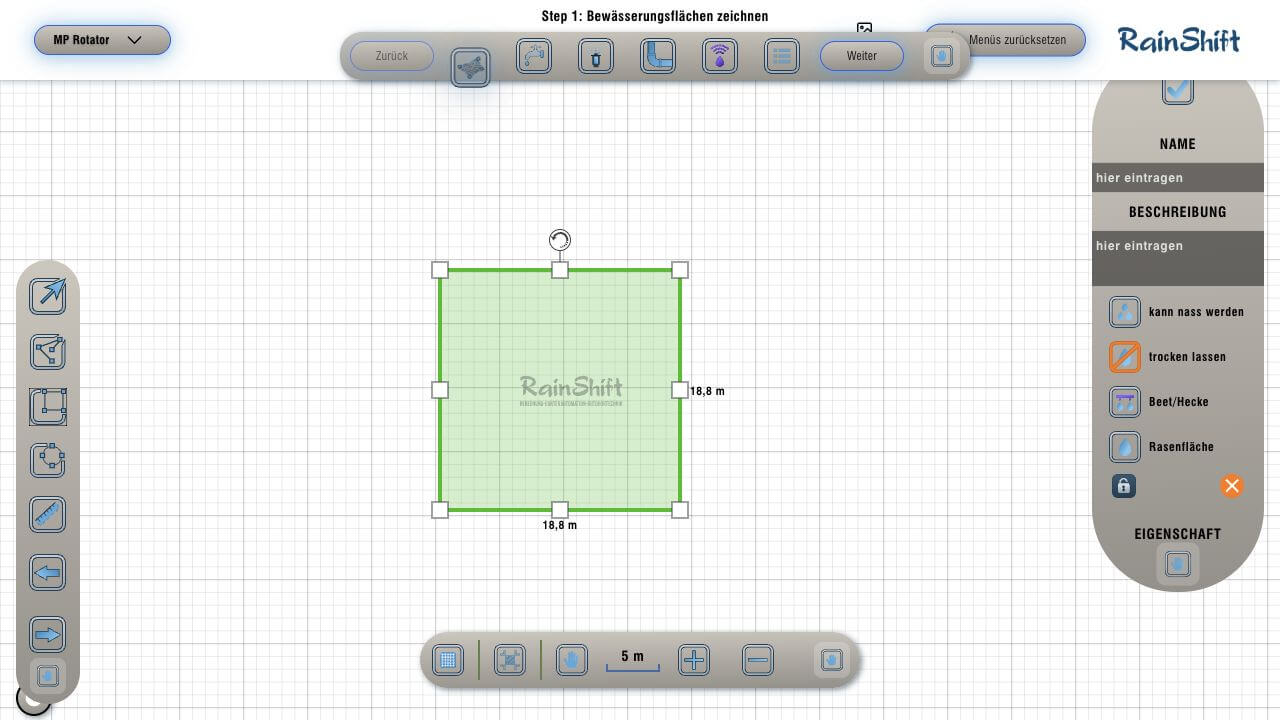Click the top-right corner resize handle

point(680,270)
